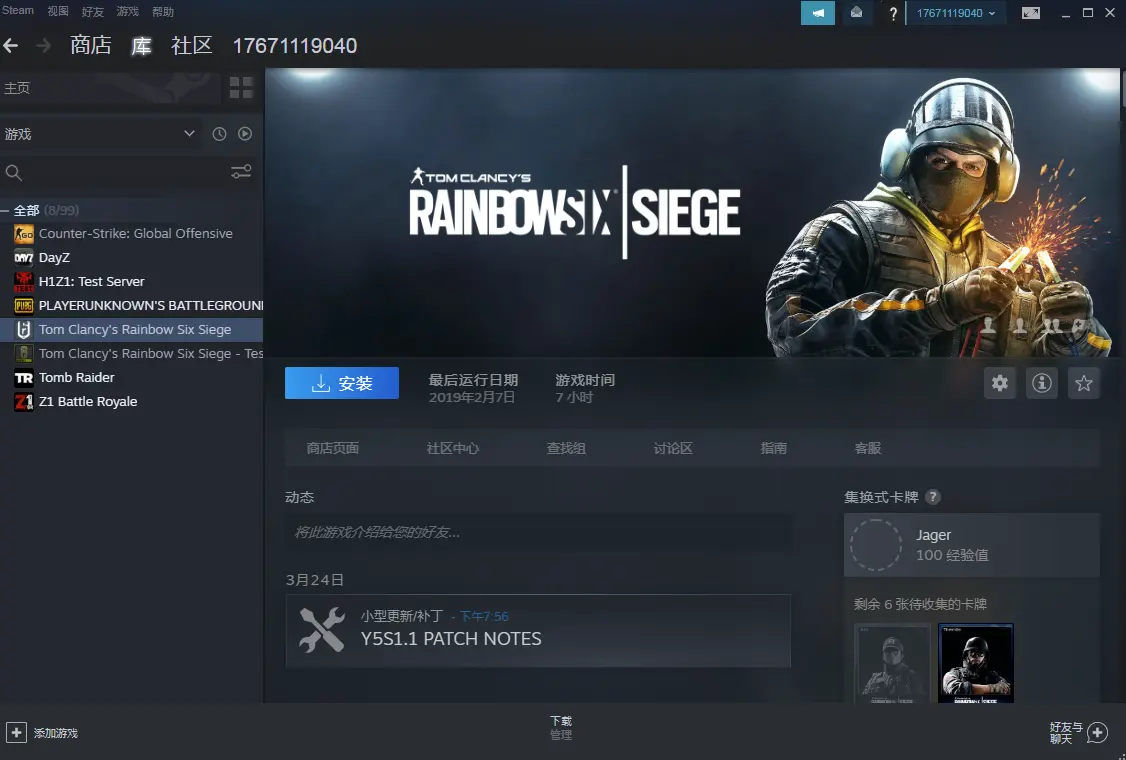
Task: Click the greyed-out trading card thumbnail
Action: pyautogui.click(x=893, y=663)
